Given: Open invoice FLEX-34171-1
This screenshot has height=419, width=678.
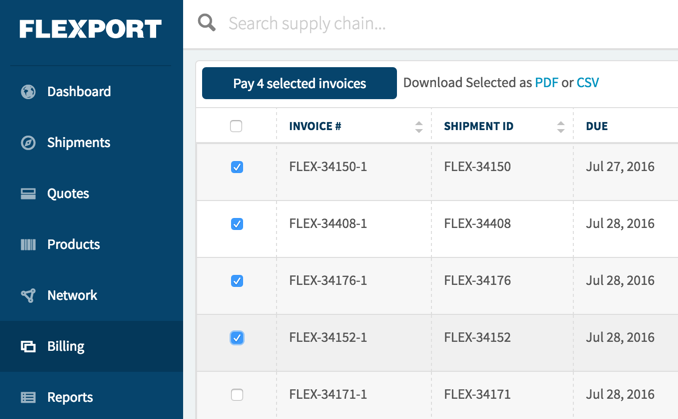Looking at the screenshot, I should (328, 394).
